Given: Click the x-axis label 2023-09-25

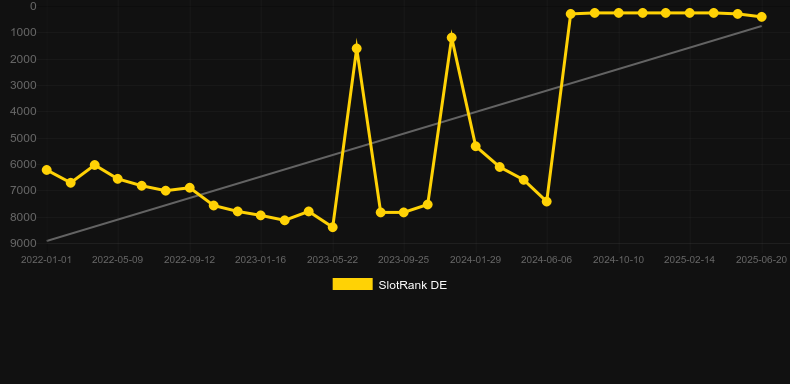Looking at the screenshot, I should coord(404,260).
